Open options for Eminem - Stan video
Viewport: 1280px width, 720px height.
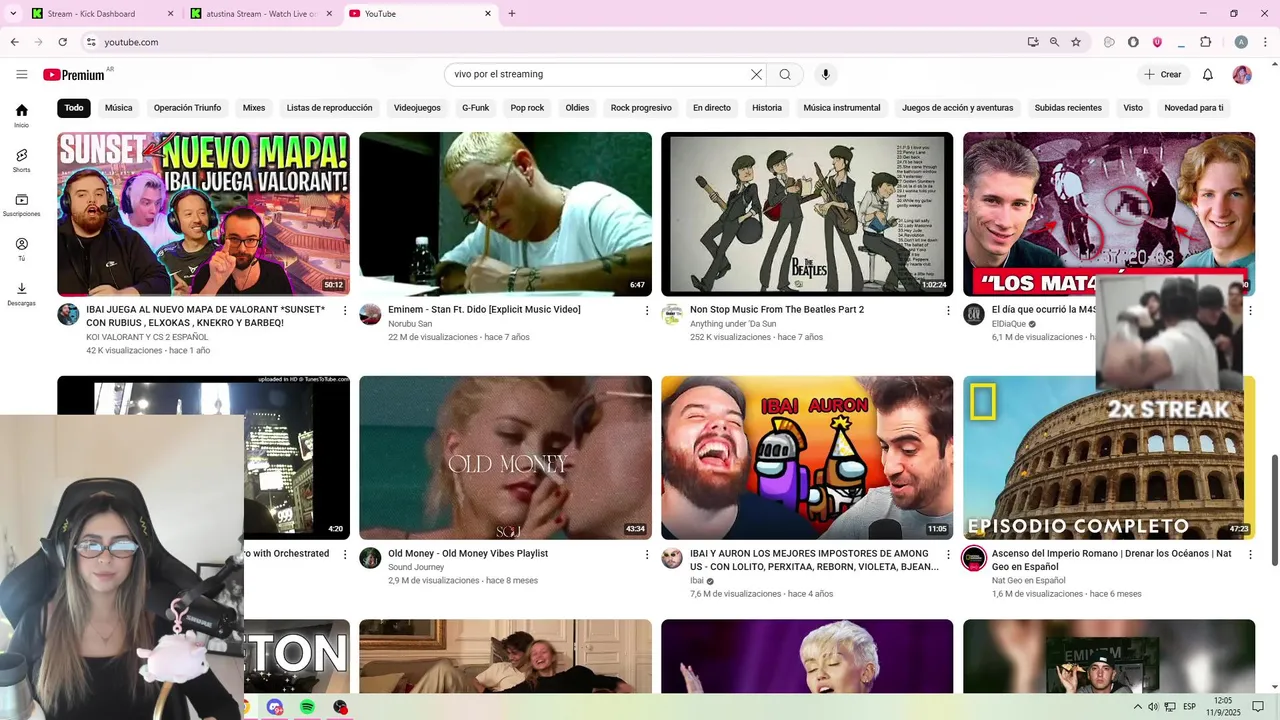pos(647,311)
